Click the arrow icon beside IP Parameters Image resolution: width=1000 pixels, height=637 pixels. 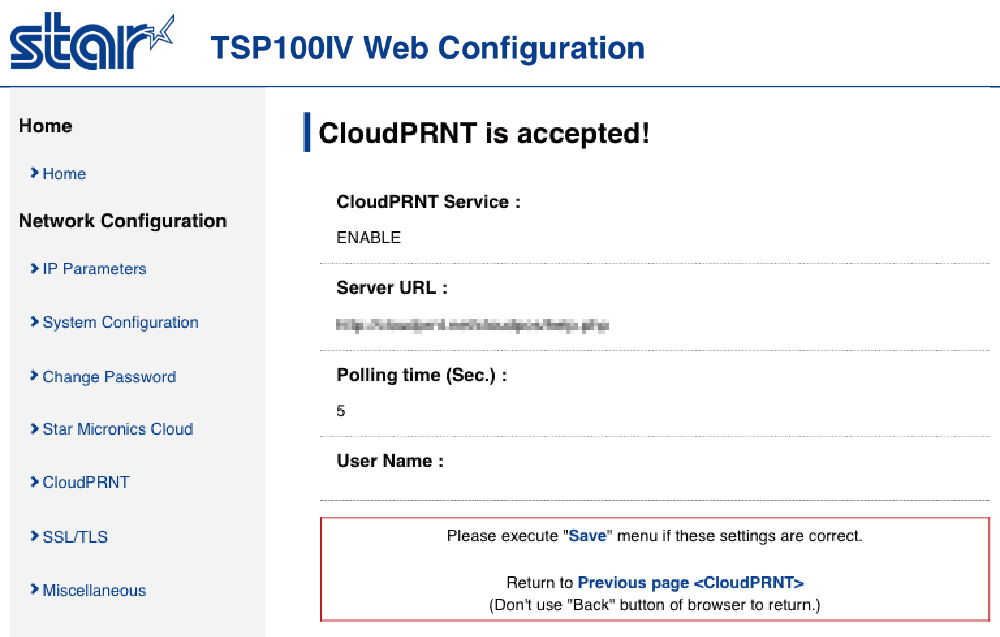click(x=34, y=269)
